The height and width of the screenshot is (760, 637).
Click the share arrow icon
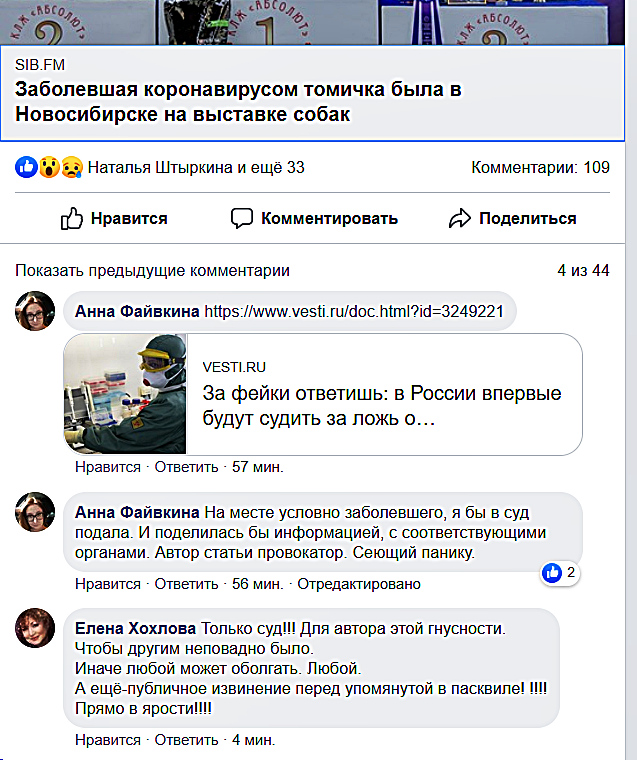coord(459,218)
